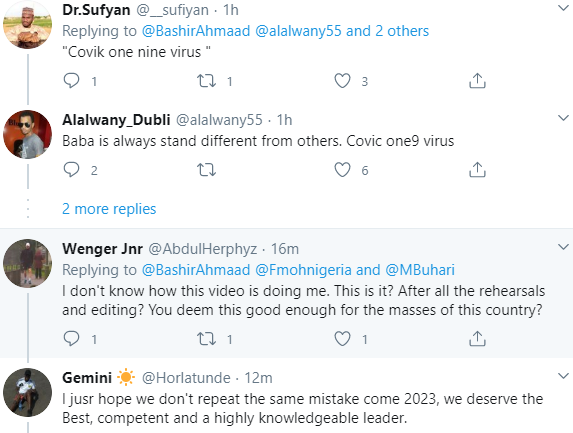Open Gemini's profile picture
This screenshot has height=433, width=573.
point(27,392)
